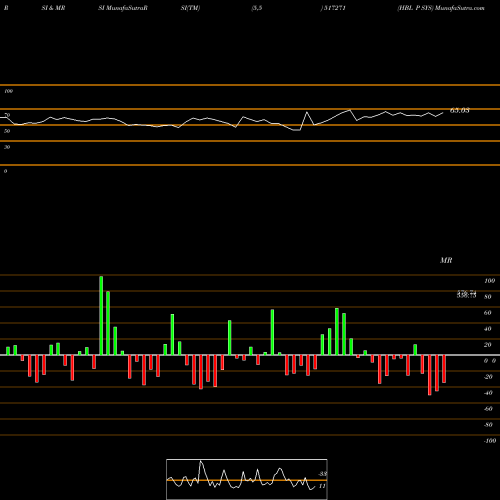Click the MR axis label -40

pos(488,393)
